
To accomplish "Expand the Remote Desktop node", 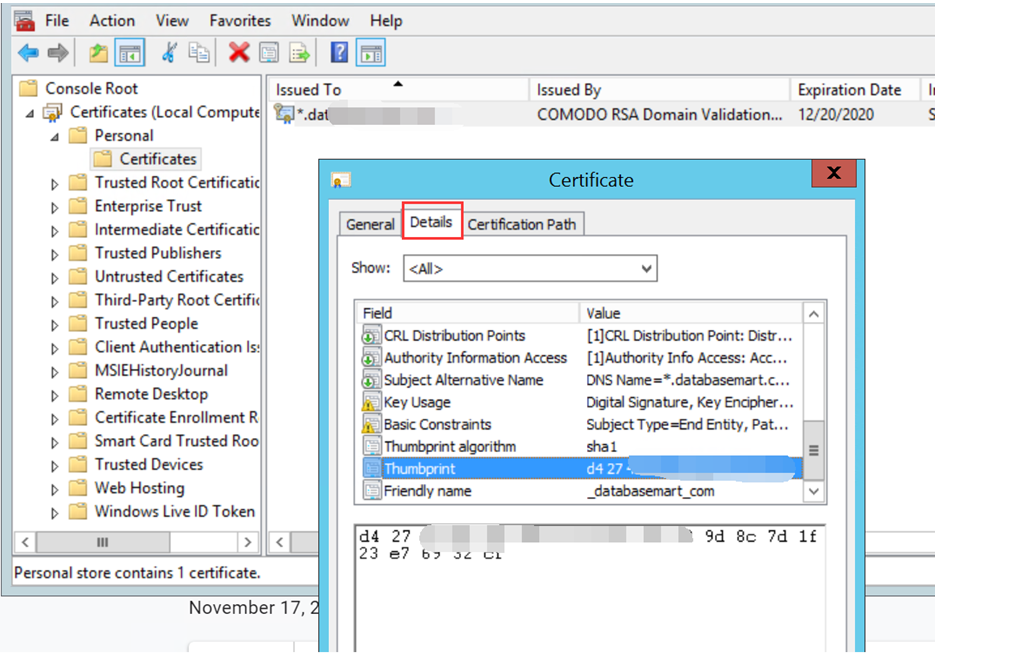I will 55,395.
